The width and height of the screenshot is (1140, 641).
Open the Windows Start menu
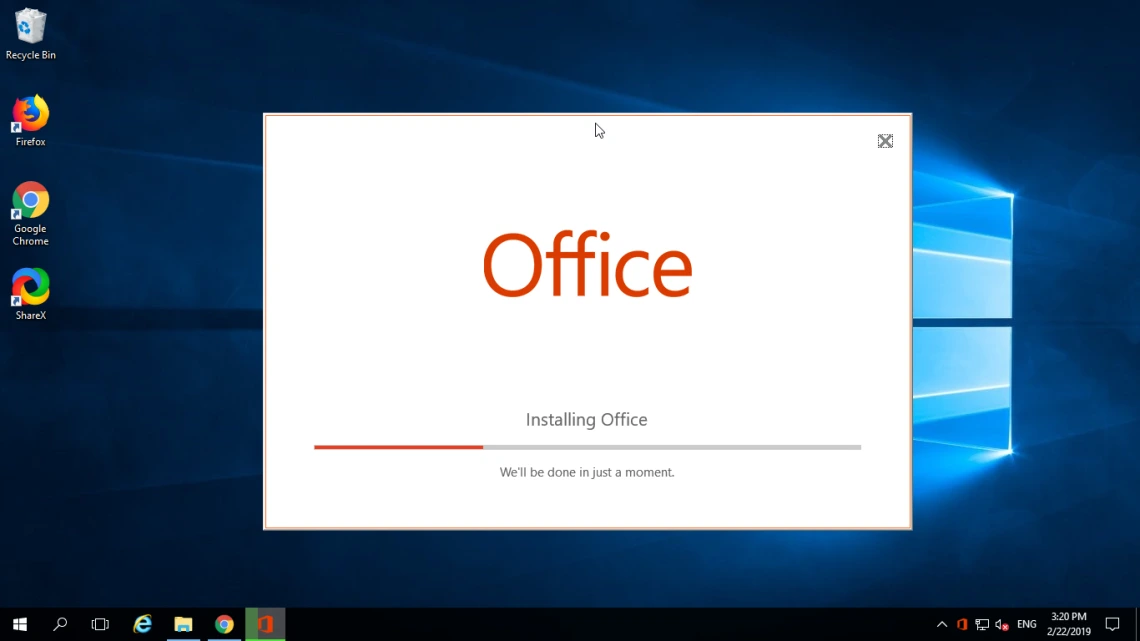click(x=20, y=624)
